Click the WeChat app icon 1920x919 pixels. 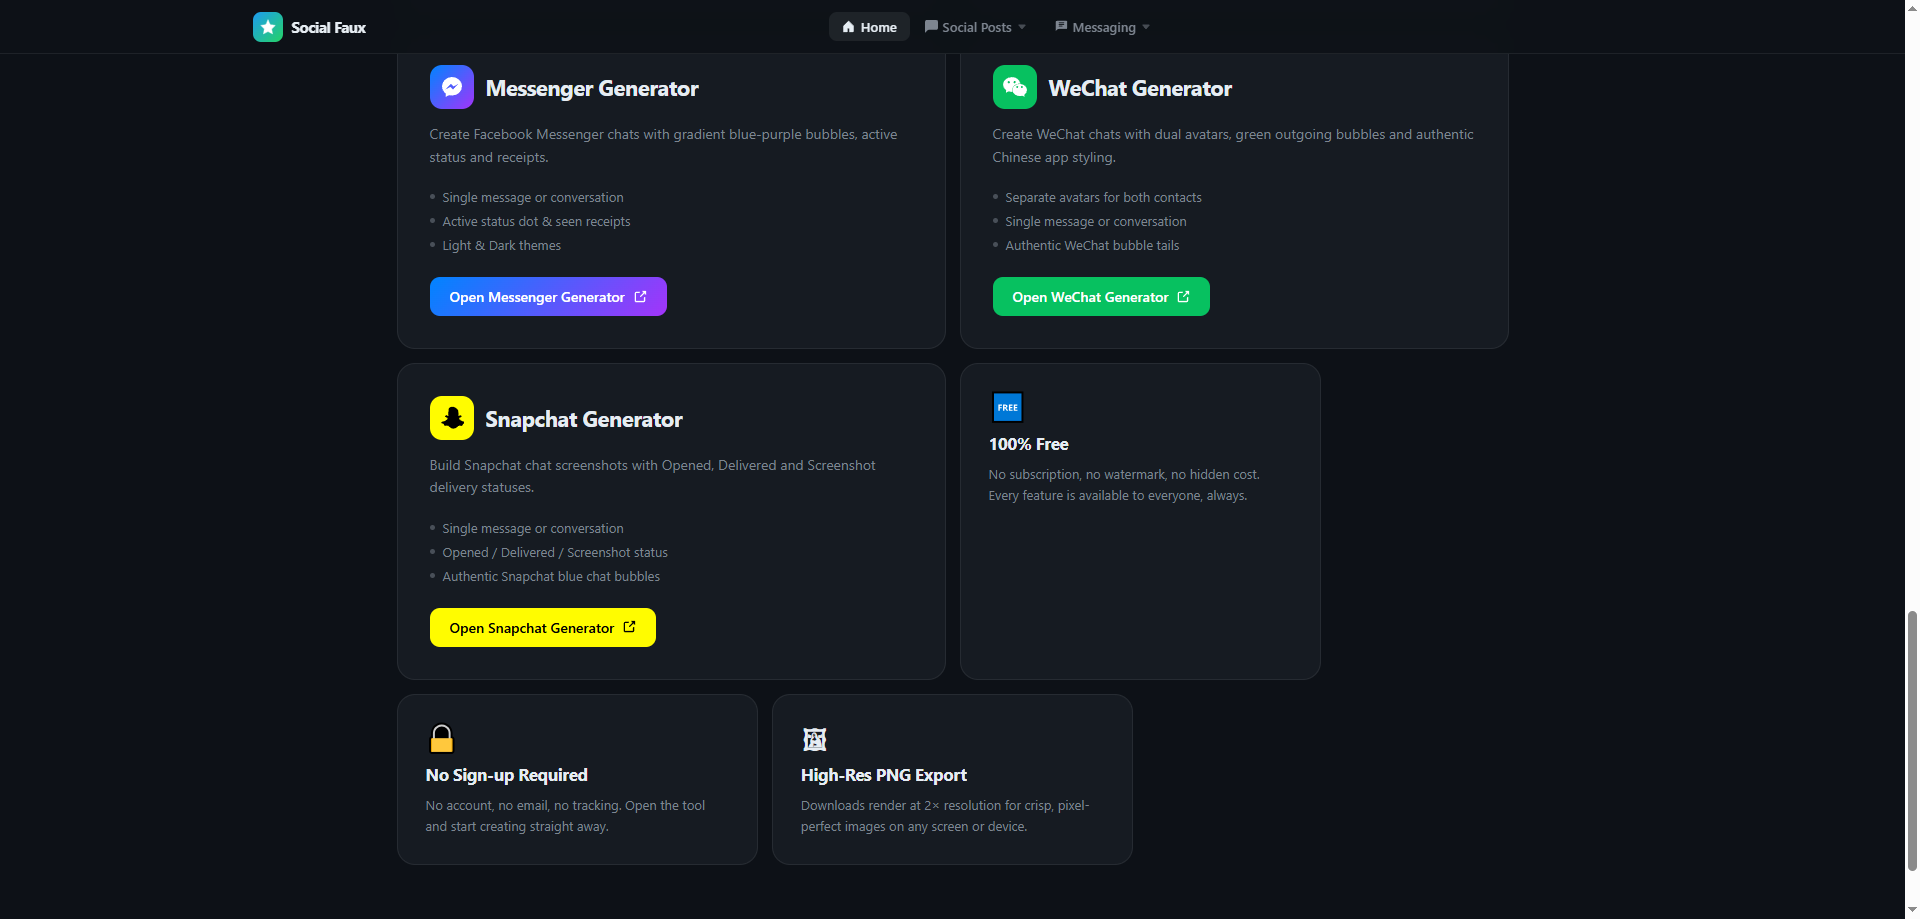click(1015, 87)
